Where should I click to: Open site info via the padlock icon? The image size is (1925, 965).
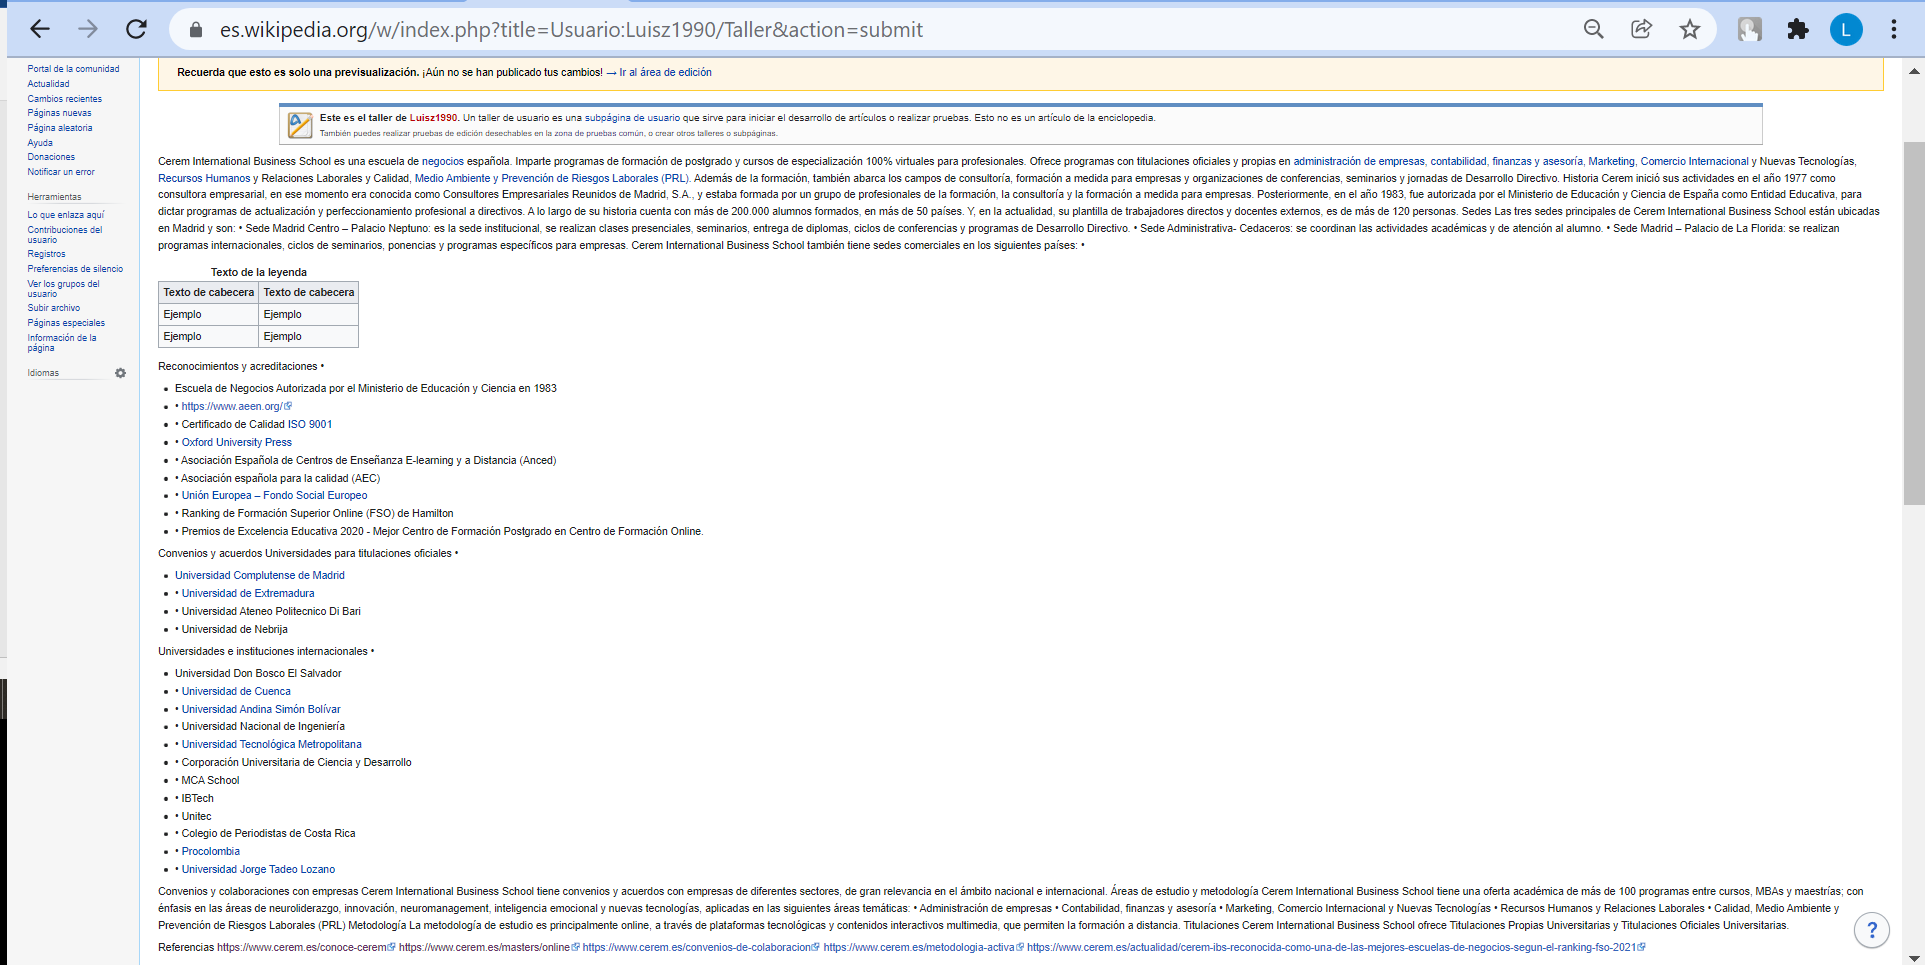[198, 30]
